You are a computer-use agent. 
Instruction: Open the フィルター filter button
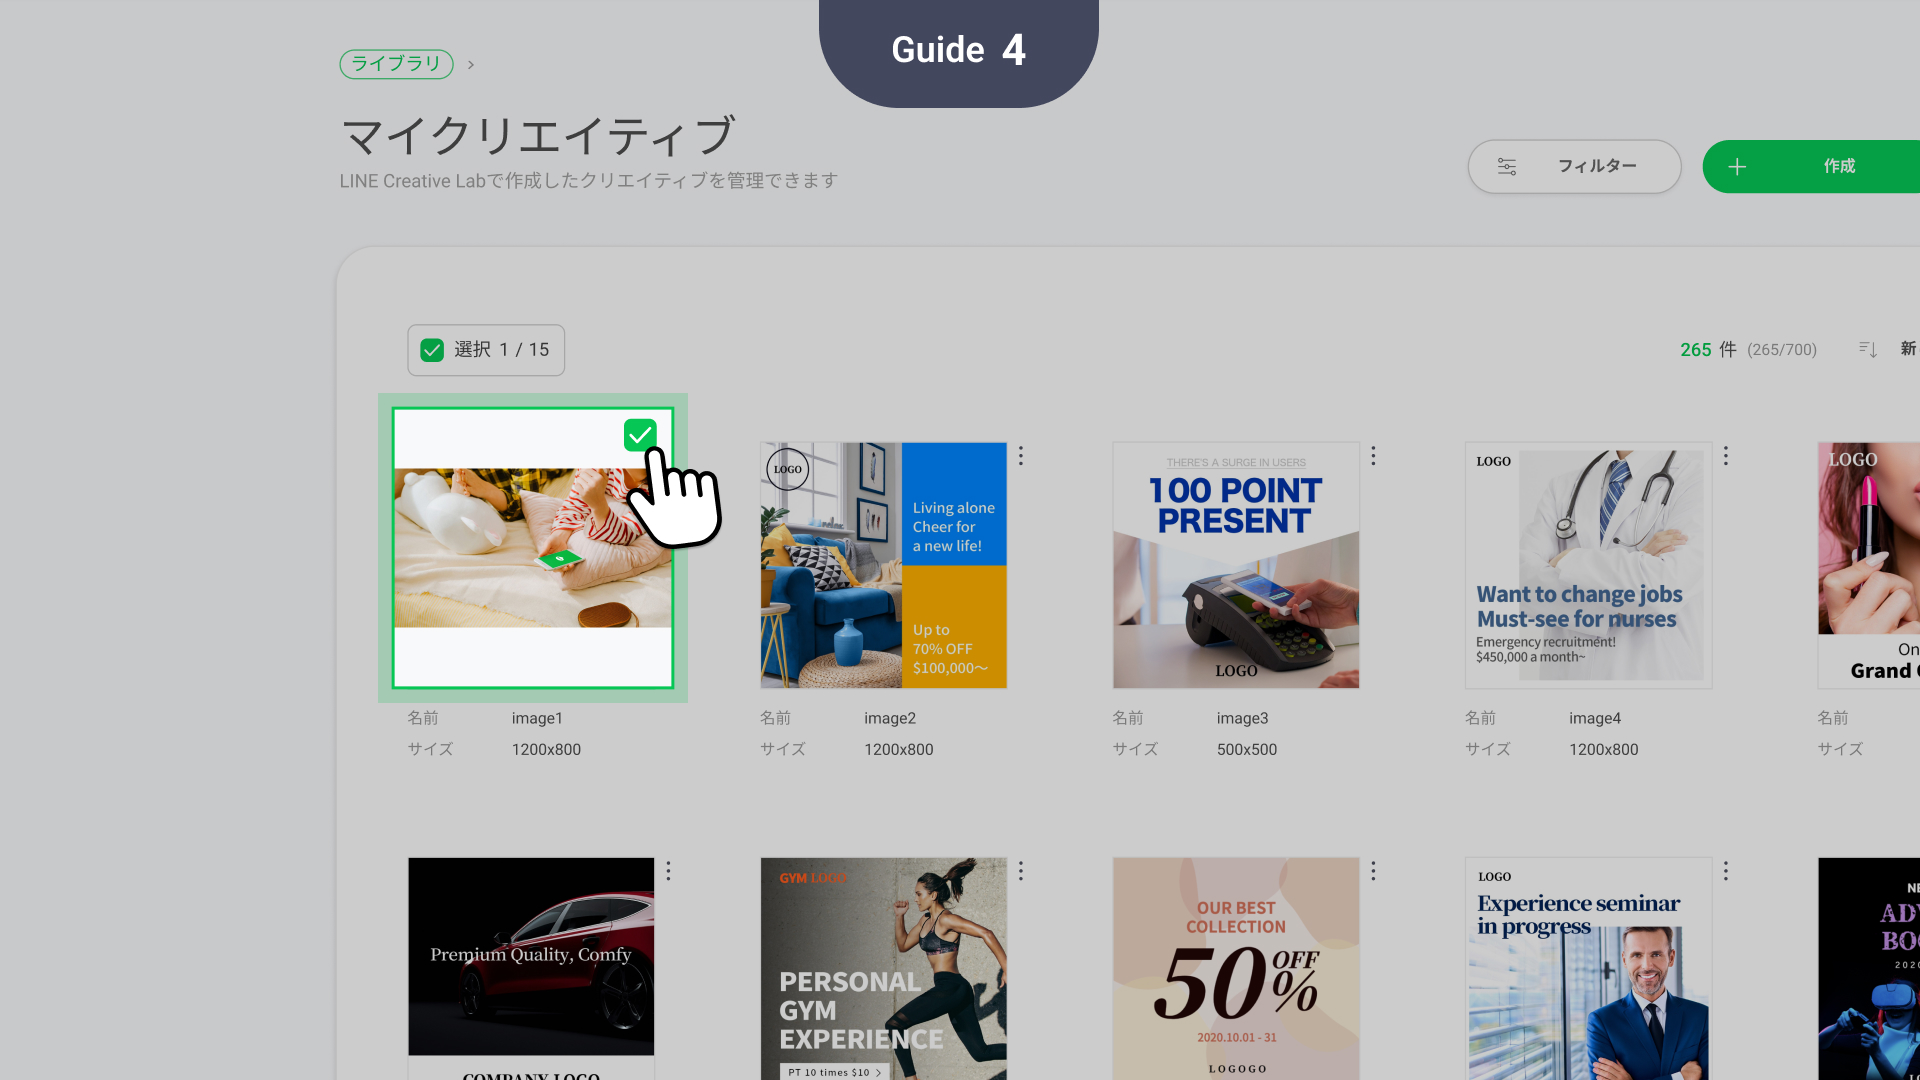coord(1574,166)
